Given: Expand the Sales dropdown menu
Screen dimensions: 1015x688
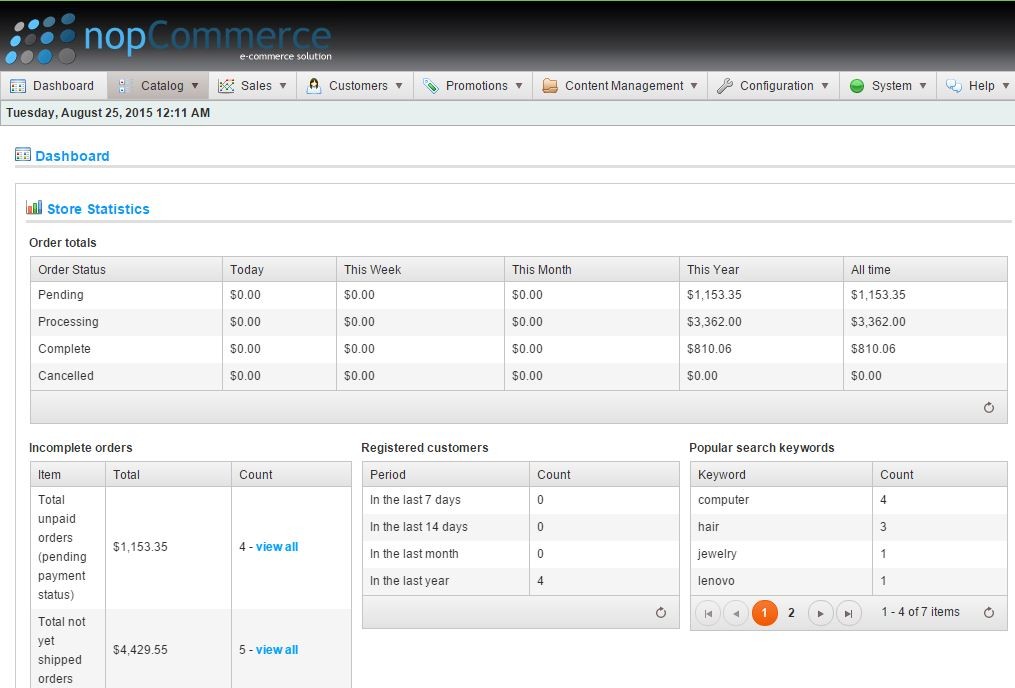Looking at the screenshot, I should click(255, 86).
